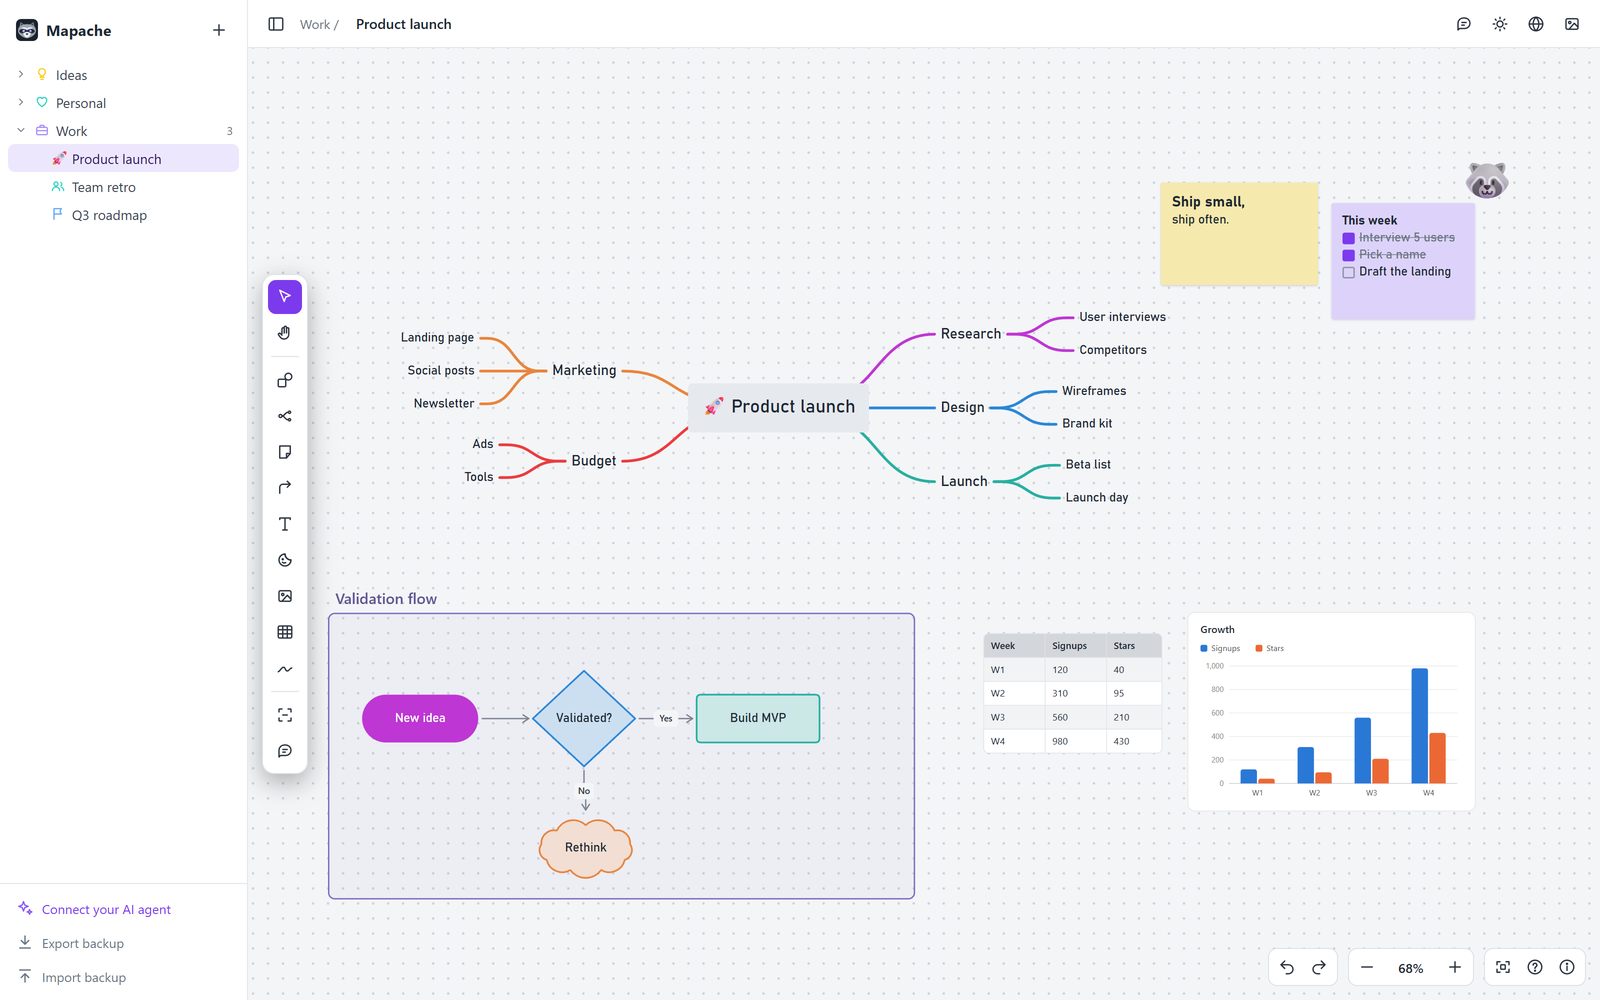This screenshot has height=1000, width=1600.
Task: Switch theme with the sun icon
Action: tap(1500, 24)
